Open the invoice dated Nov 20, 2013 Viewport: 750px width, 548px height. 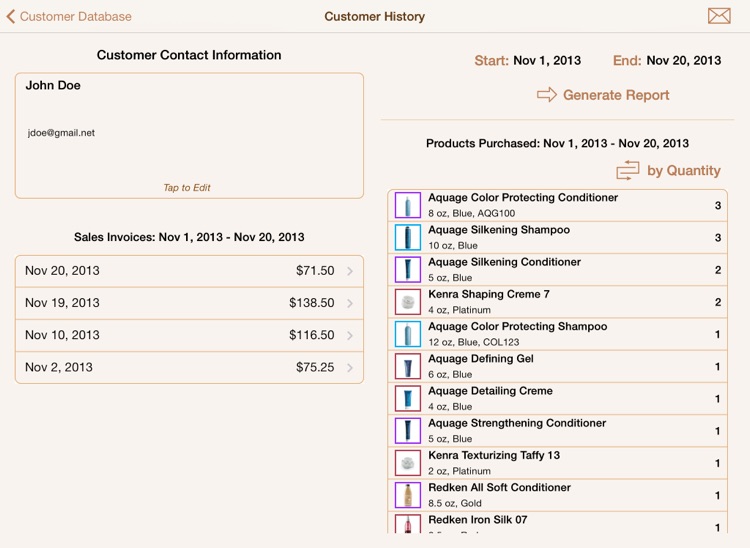[x=189, y=271]
